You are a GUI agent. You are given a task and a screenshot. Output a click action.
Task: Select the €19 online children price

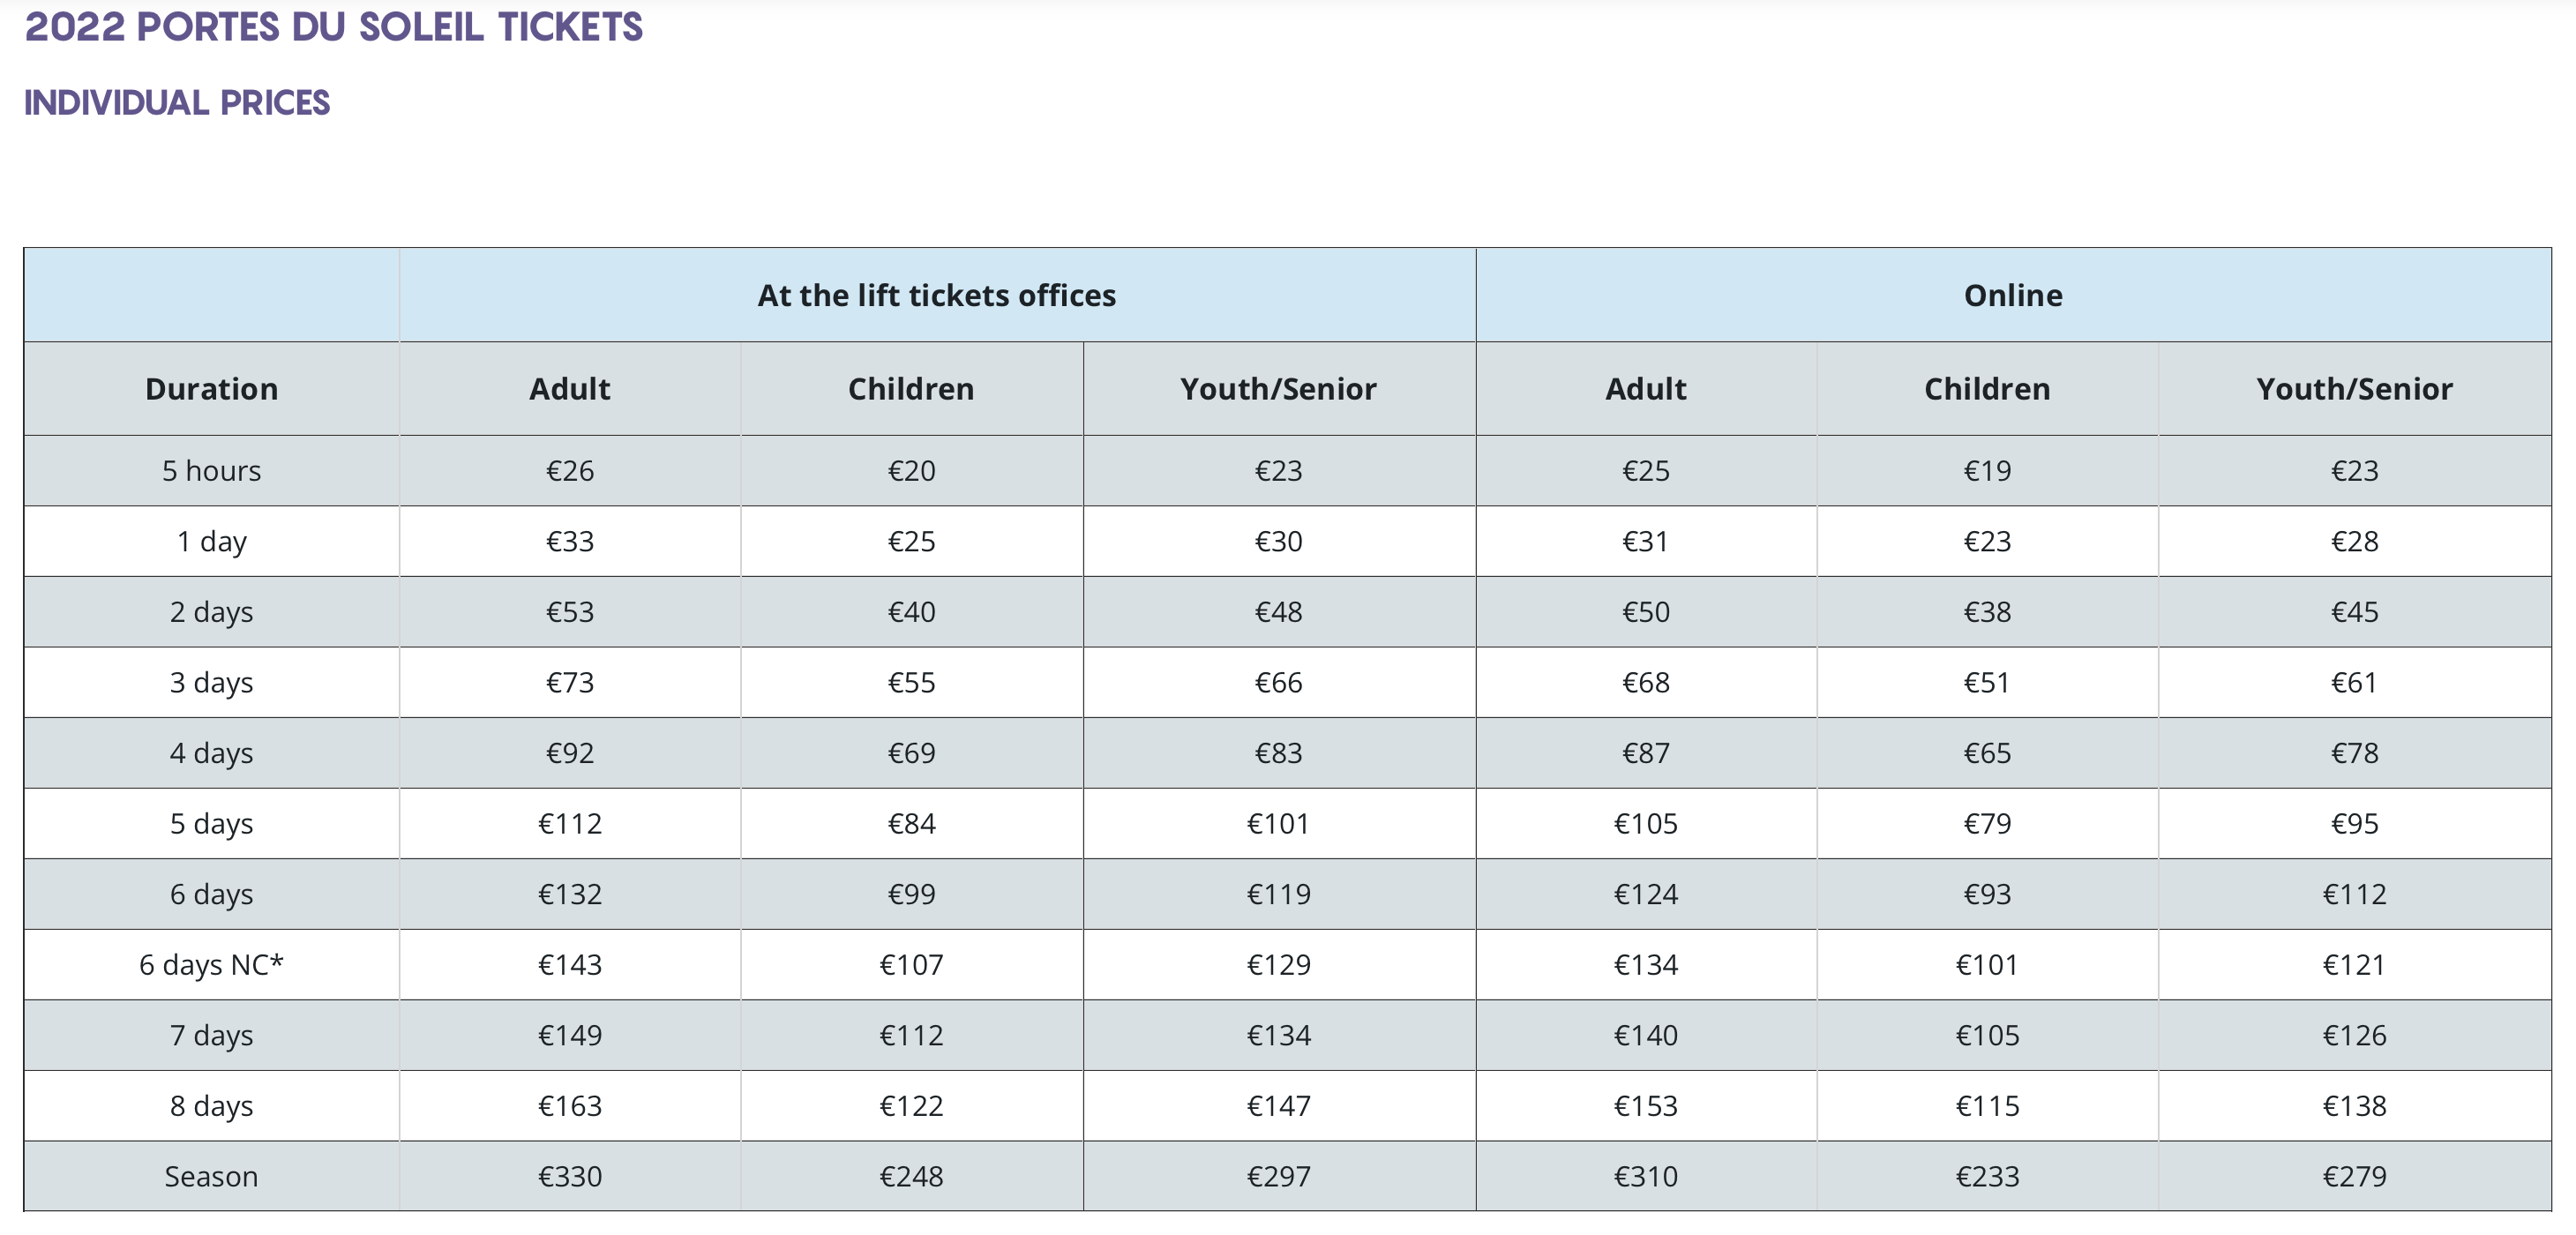[1987, 470]
